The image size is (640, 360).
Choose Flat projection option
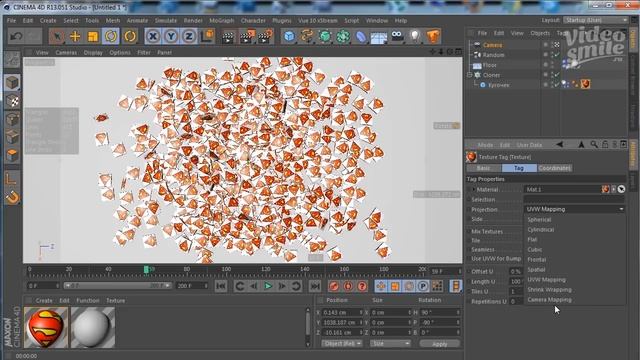tap(532, 240)
